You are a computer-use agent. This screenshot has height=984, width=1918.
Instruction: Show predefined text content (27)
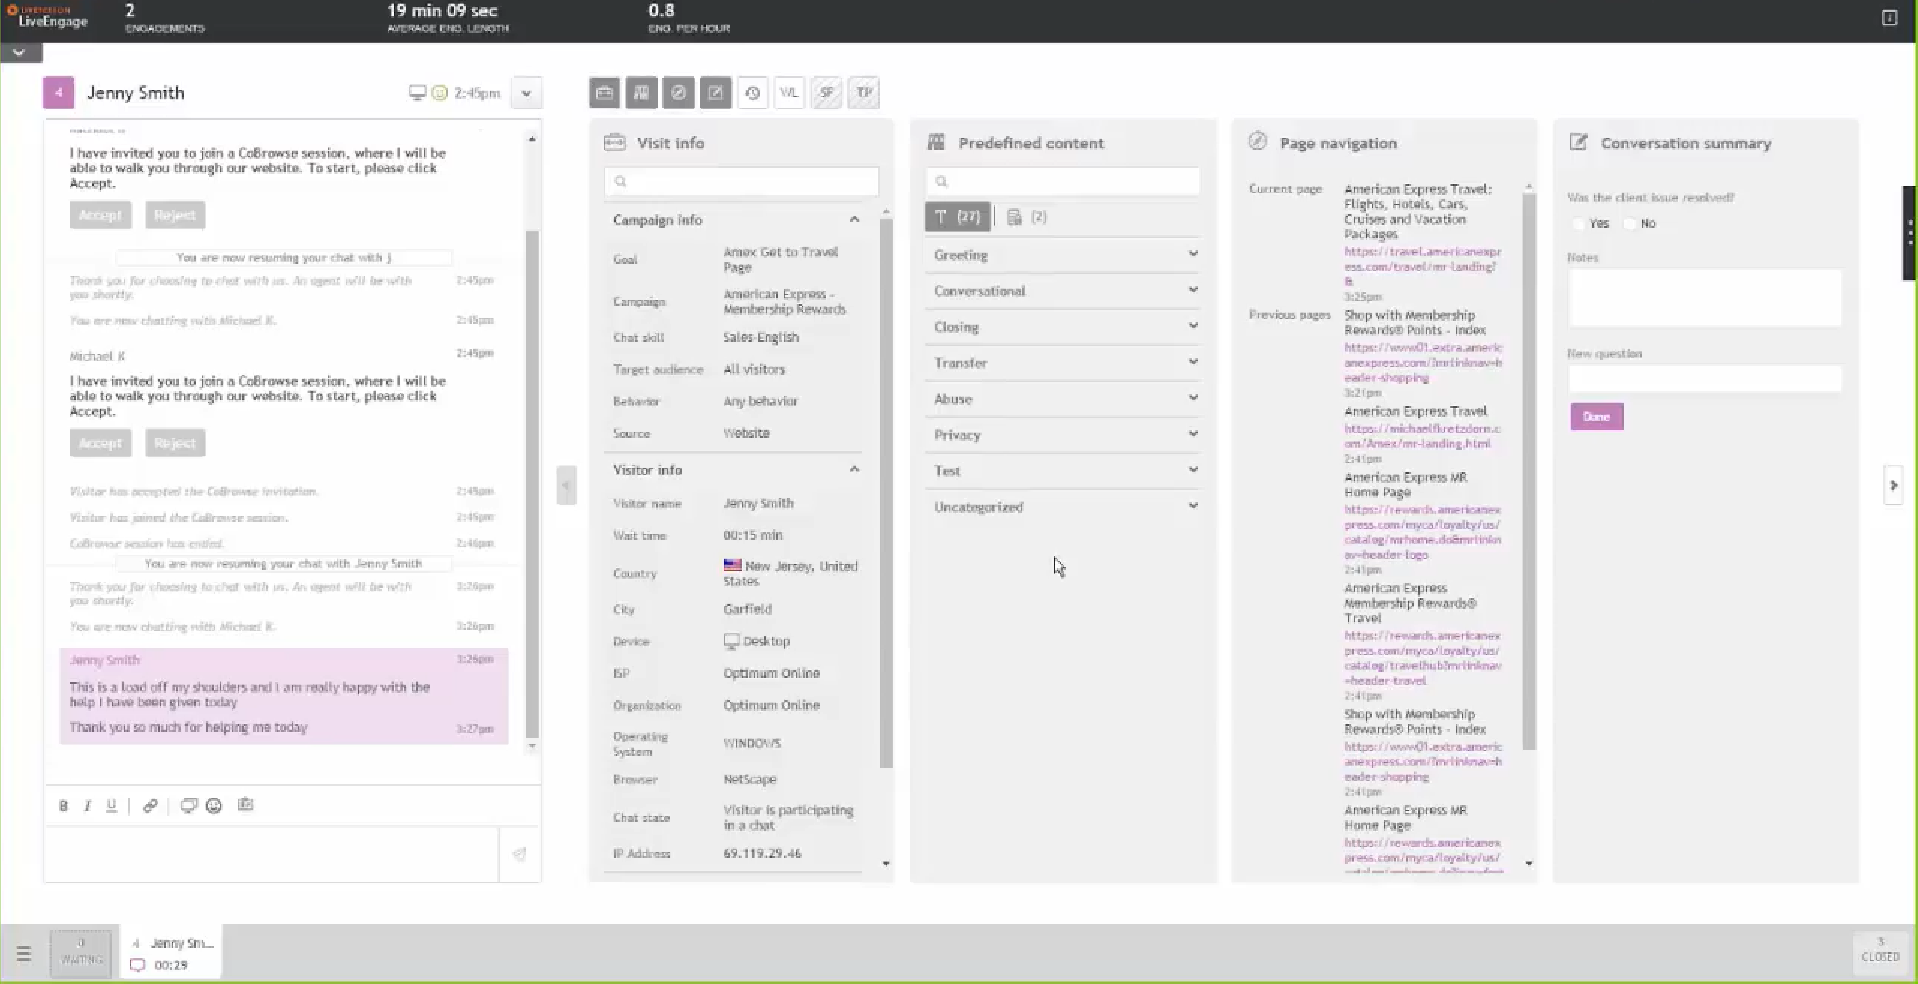958,217
